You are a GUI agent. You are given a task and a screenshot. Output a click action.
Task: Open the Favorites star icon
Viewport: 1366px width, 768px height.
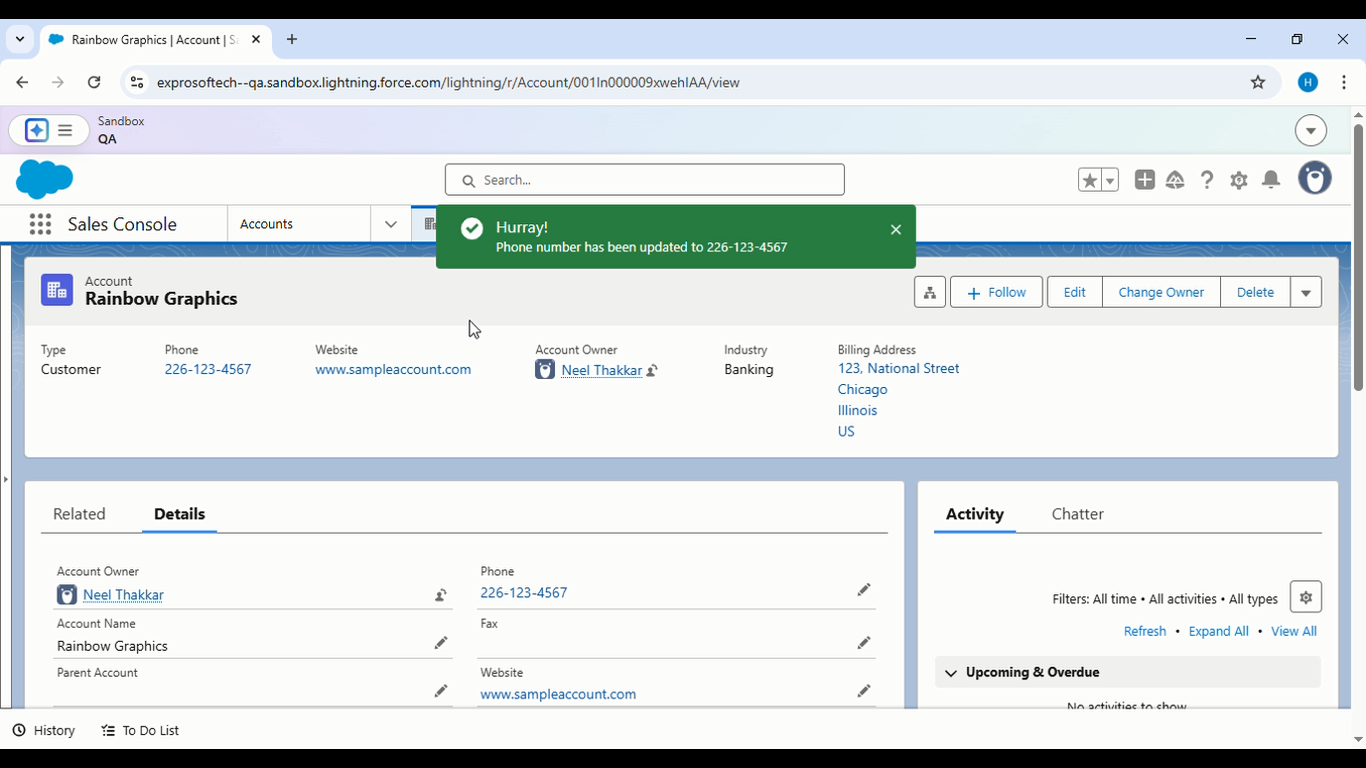tap(1089, 180)
